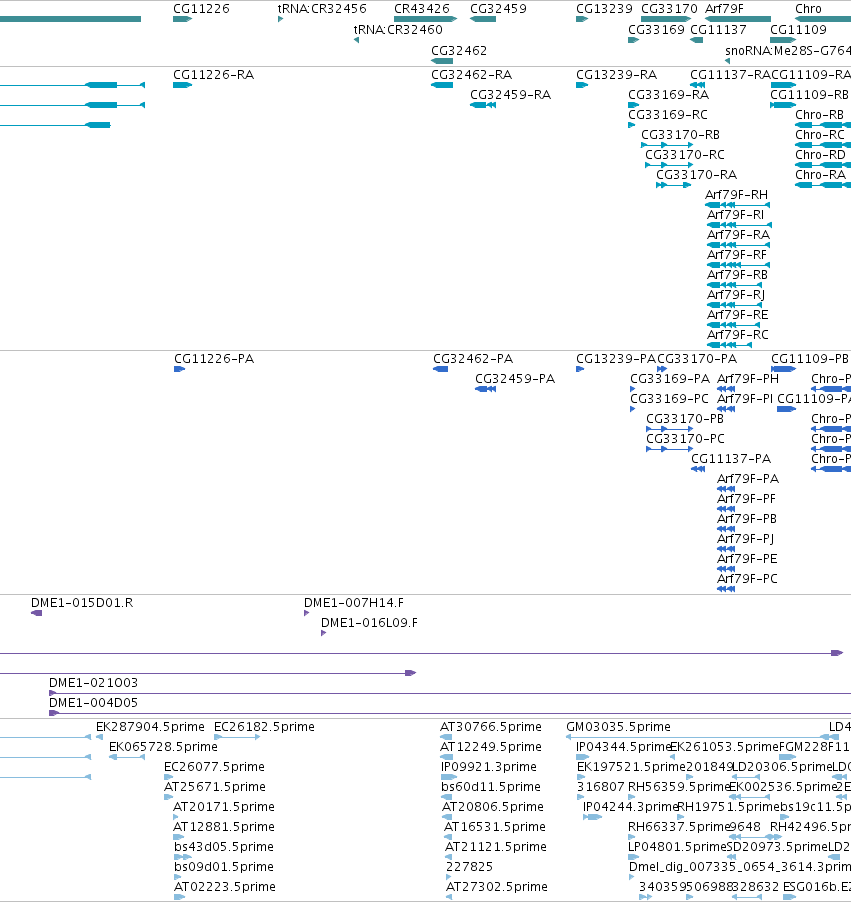The height and width of the screenshot is (902, 851).
Task: Click the bs43d05.5prime EST label
Action: (x=224, y=847)
